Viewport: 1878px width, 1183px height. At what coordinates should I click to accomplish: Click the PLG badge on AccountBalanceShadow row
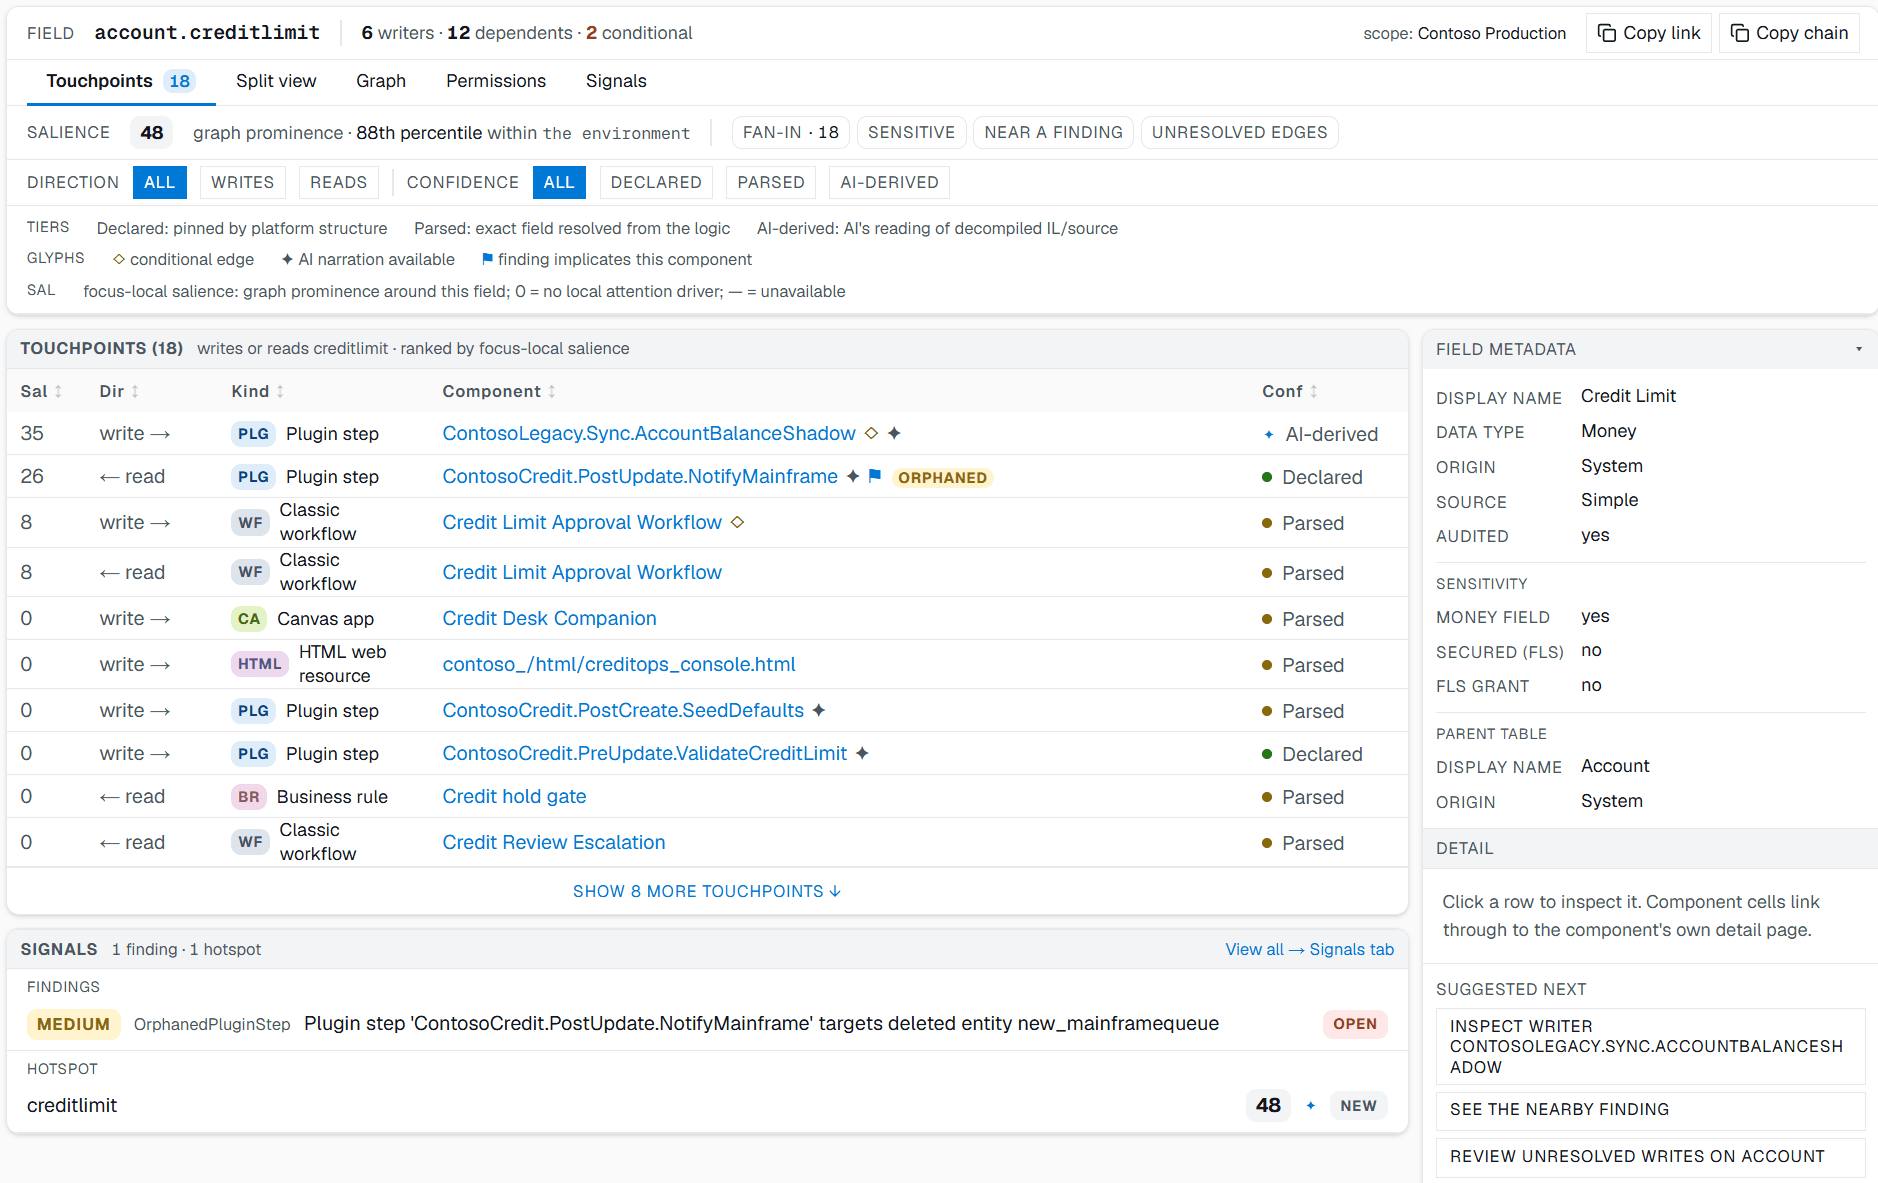pos(253,433)
